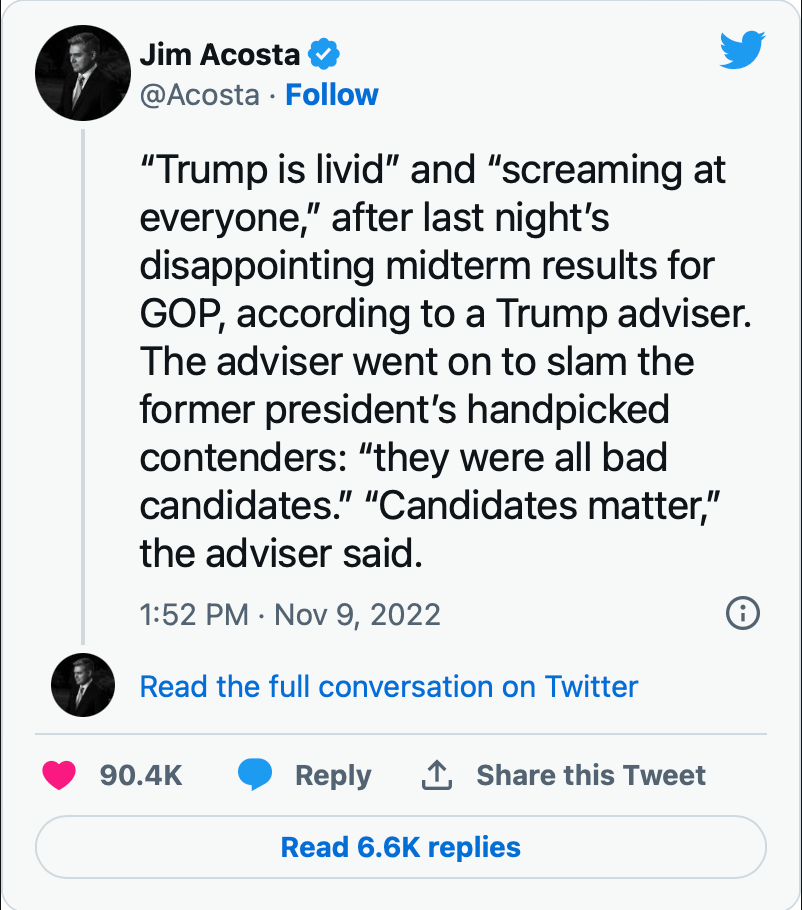Image resolution: width=802 pixels, height=910 pixels.
Task: Like the tweet with heart icon
Action: click(x=60, y=775)
